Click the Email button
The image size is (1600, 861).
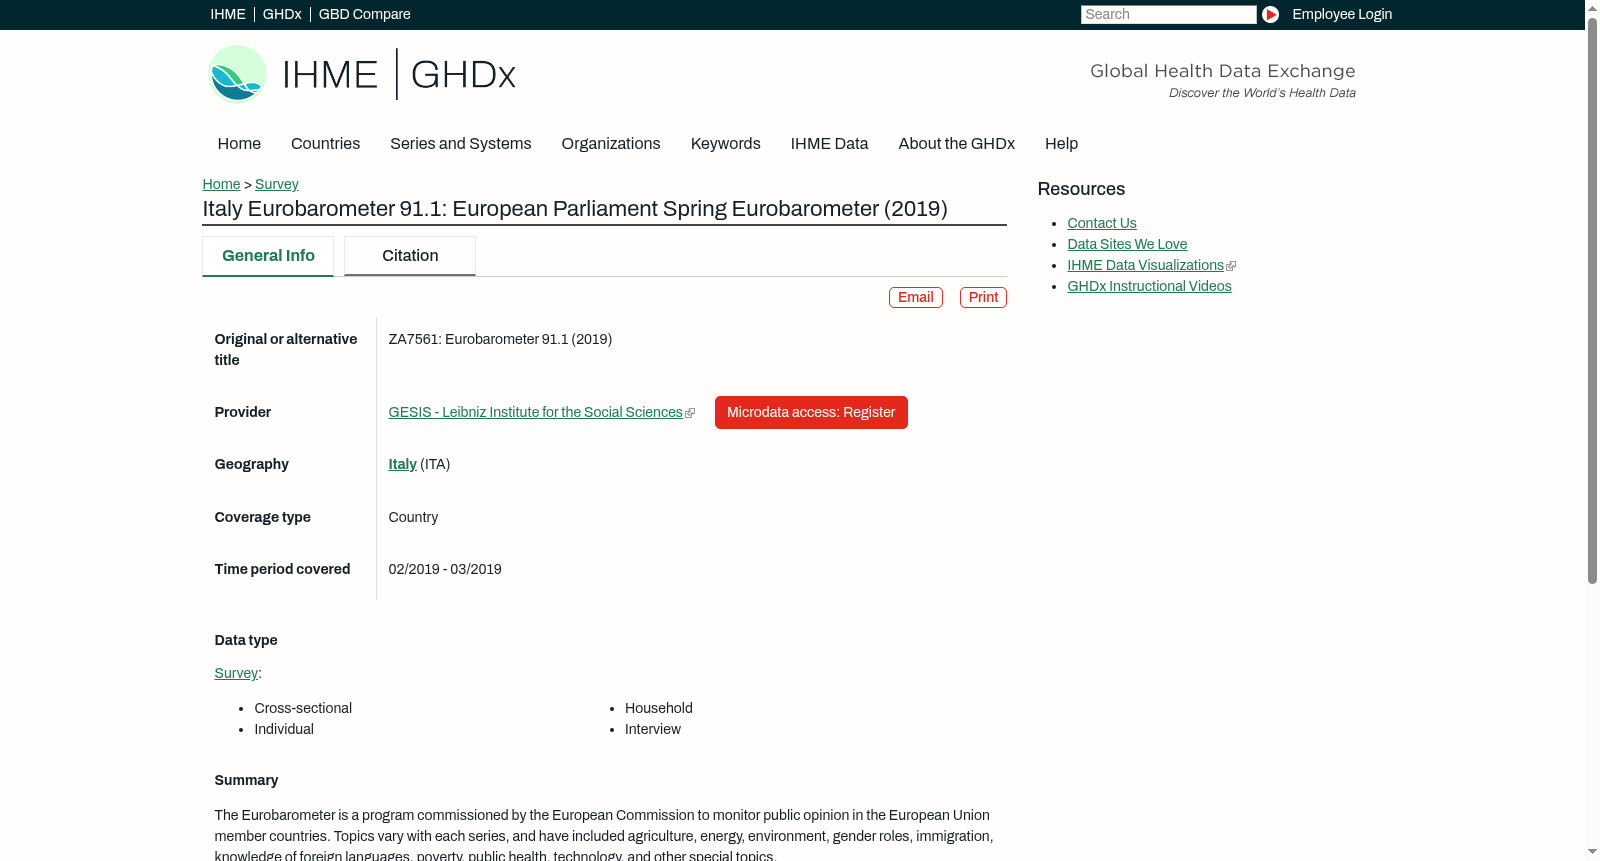(916, 297)
